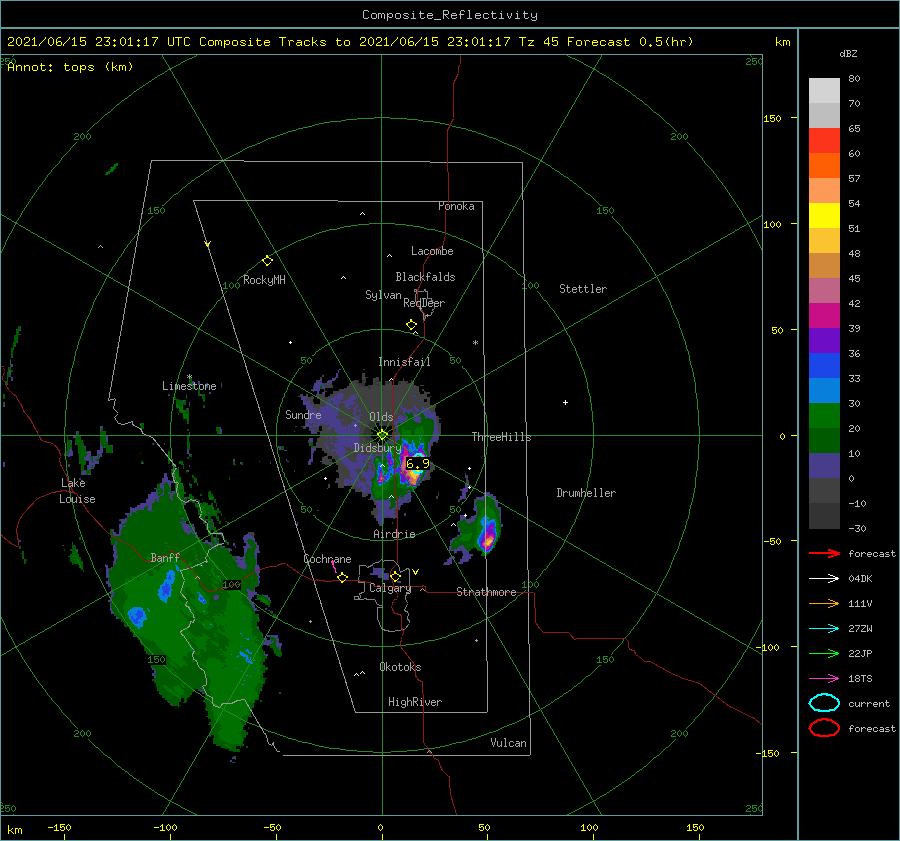Click the Lacombe city label
The height and width of the screenshot is (841, 900).
(x=432, y=251)
